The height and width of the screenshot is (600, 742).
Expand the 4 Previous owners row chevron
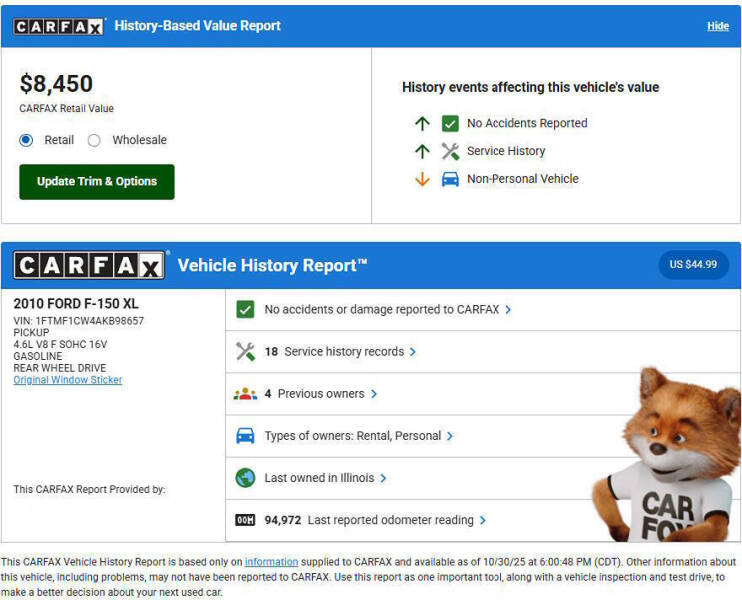(374, 394)
